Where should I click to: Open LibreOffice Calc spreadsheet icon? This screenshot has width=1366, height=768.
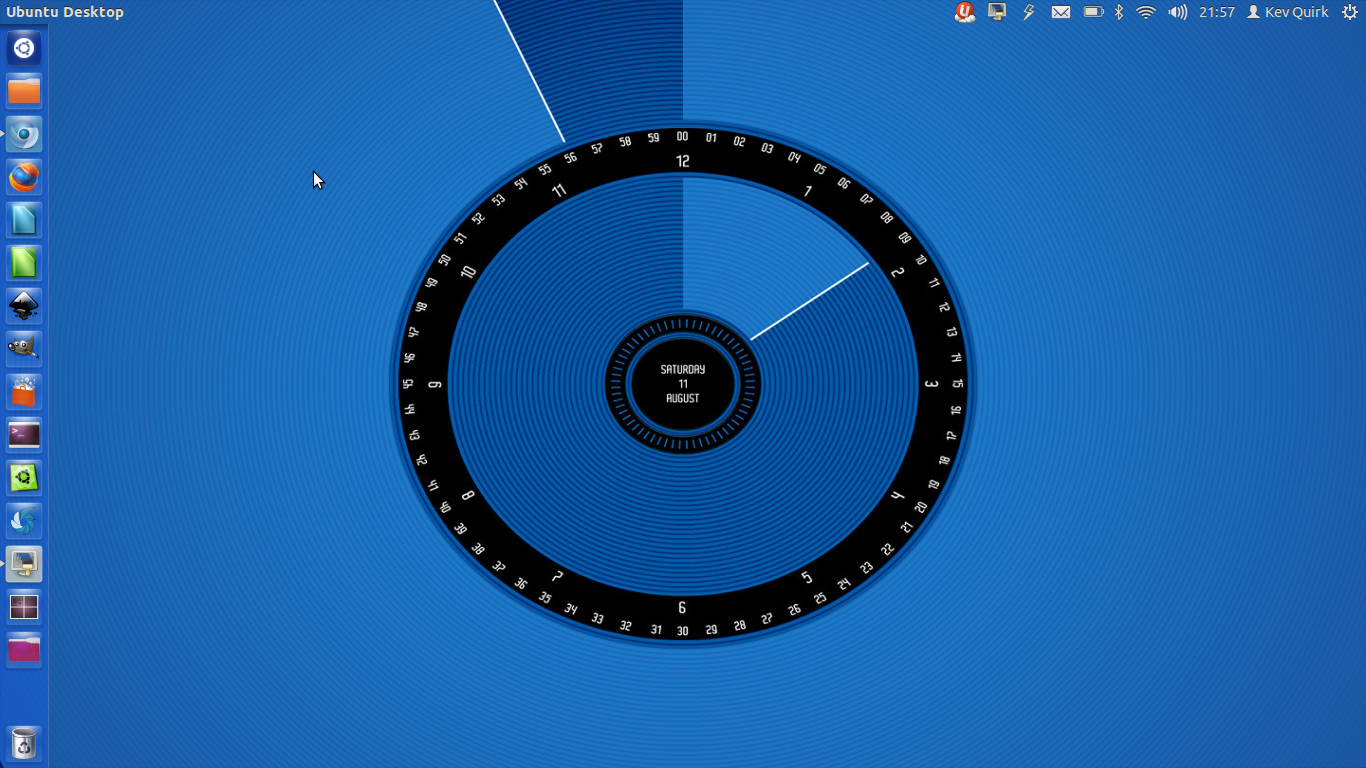click(24, 263)
